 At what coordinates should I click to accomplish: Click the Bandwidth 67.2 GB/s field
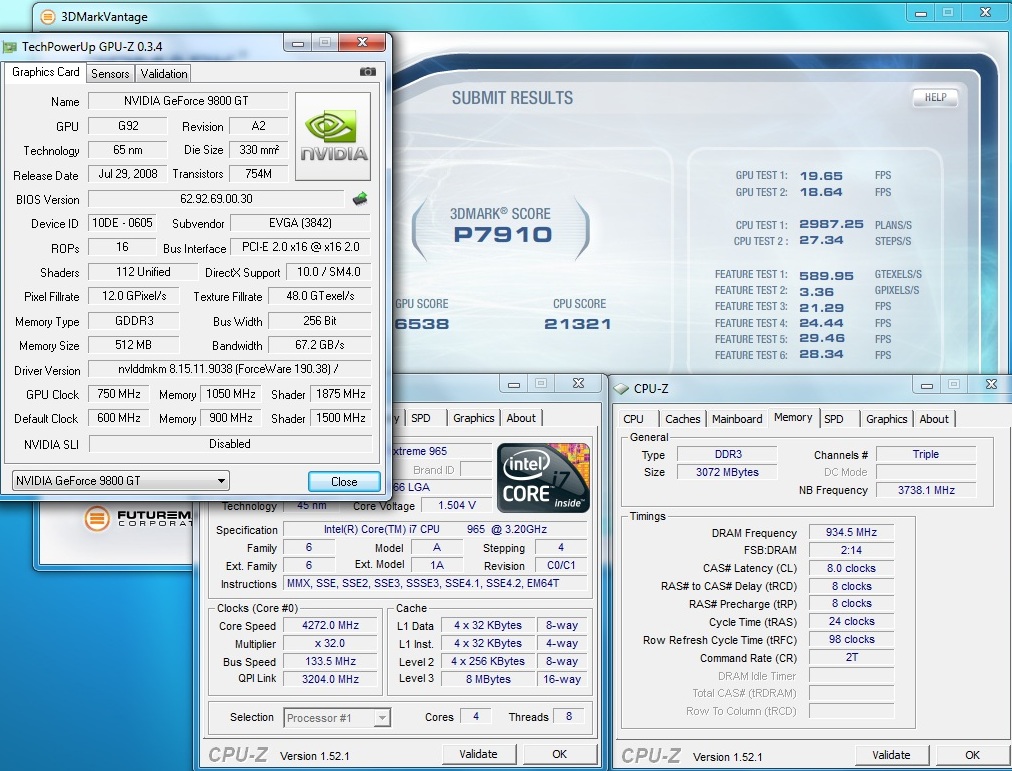pos(319,345)
